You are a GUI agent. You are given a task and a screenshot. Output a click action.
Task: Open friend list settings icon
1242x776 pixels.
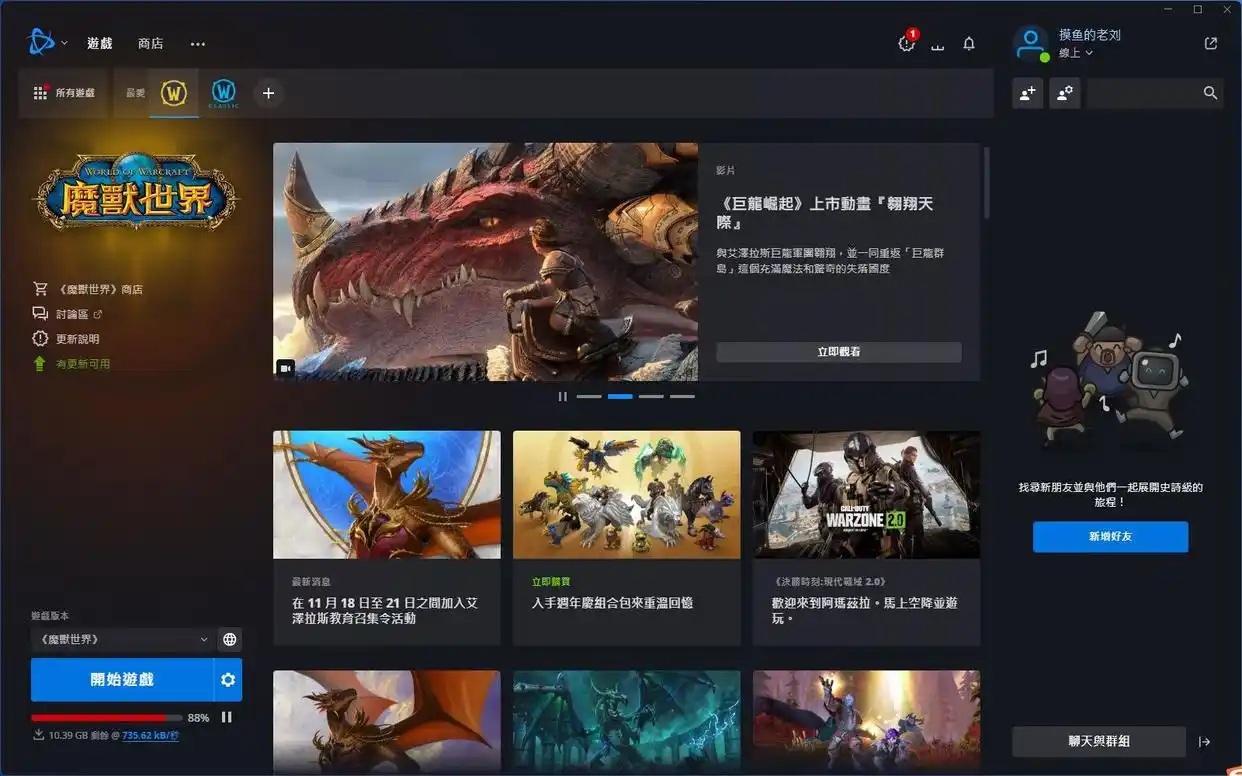point(1065,93)
